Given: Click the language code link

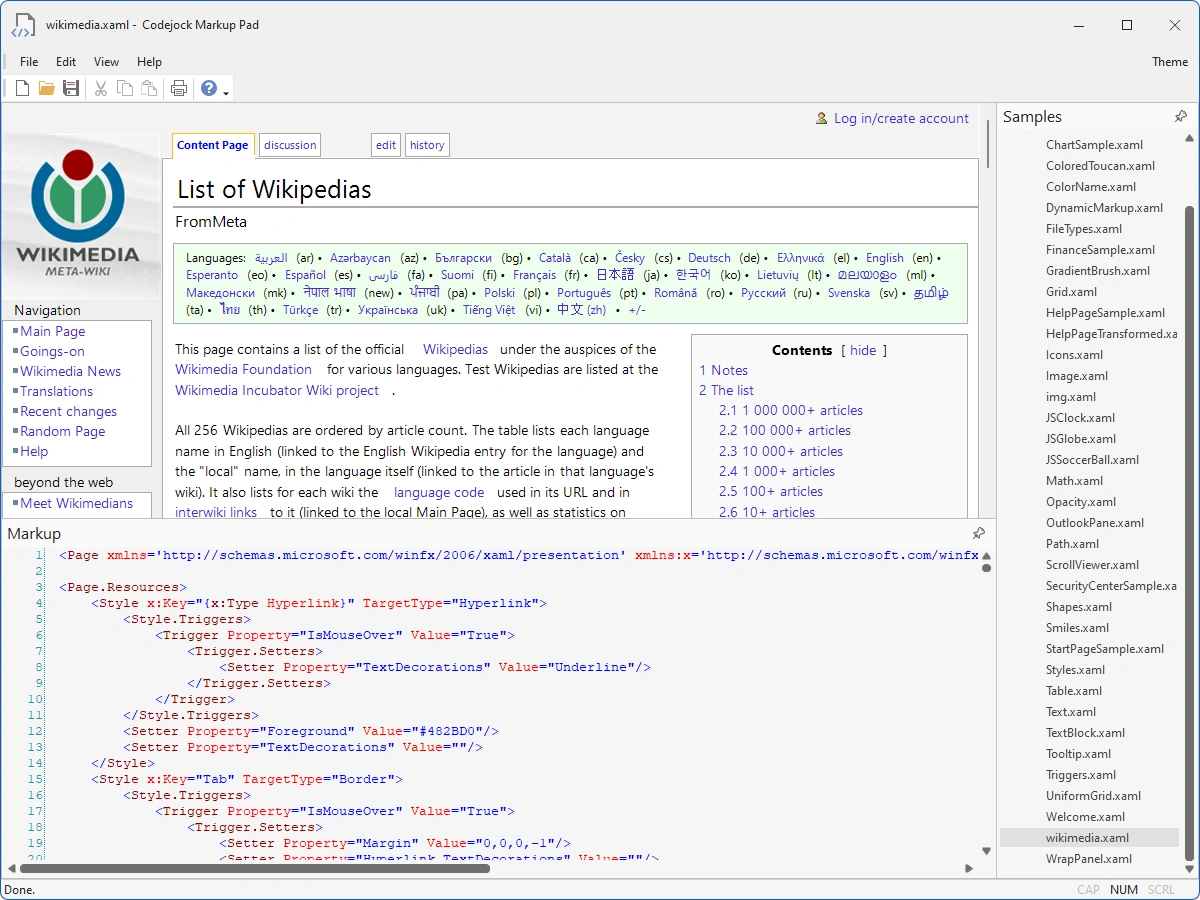Looking at the screenshot, I should [x=439, y=492].
